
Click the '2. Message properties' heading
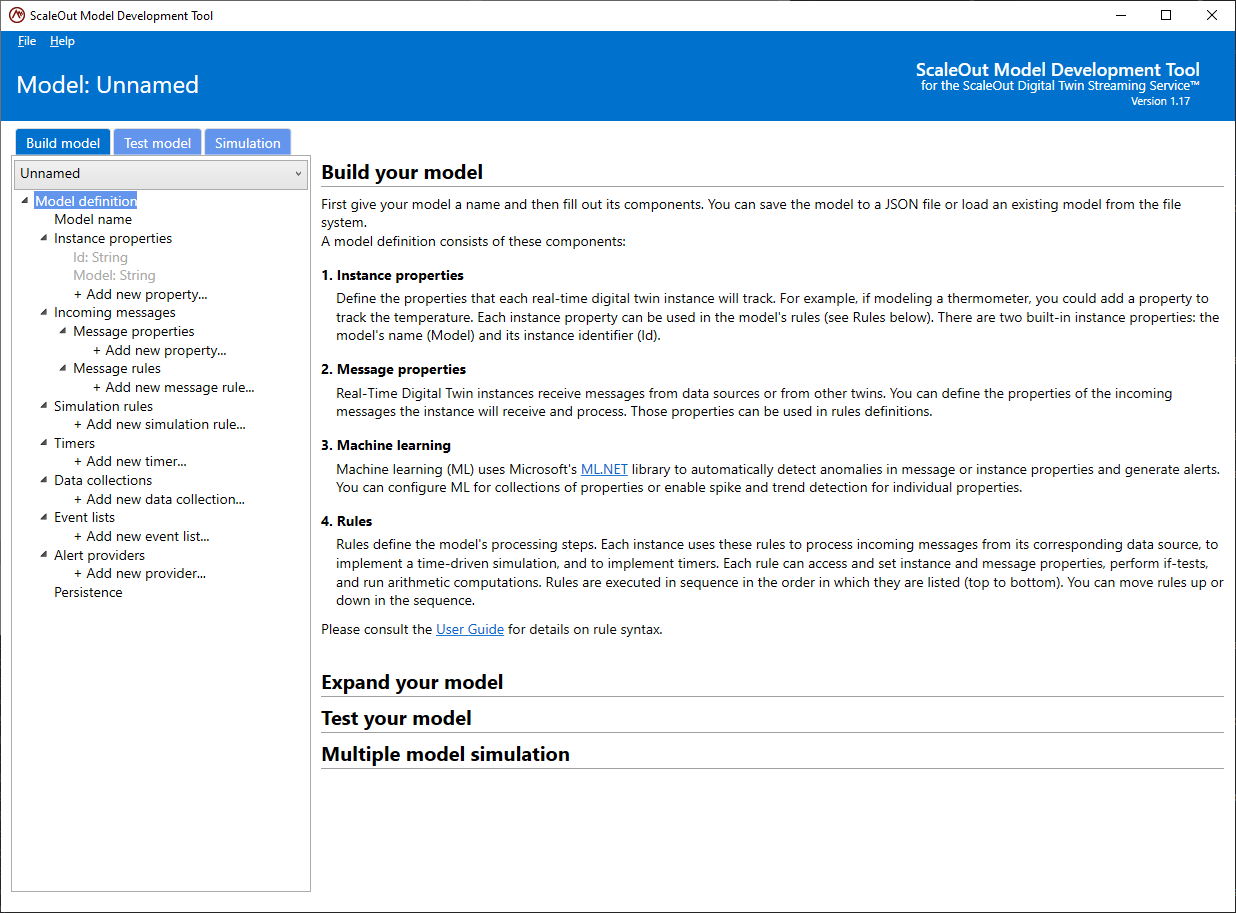coord(394,369)
